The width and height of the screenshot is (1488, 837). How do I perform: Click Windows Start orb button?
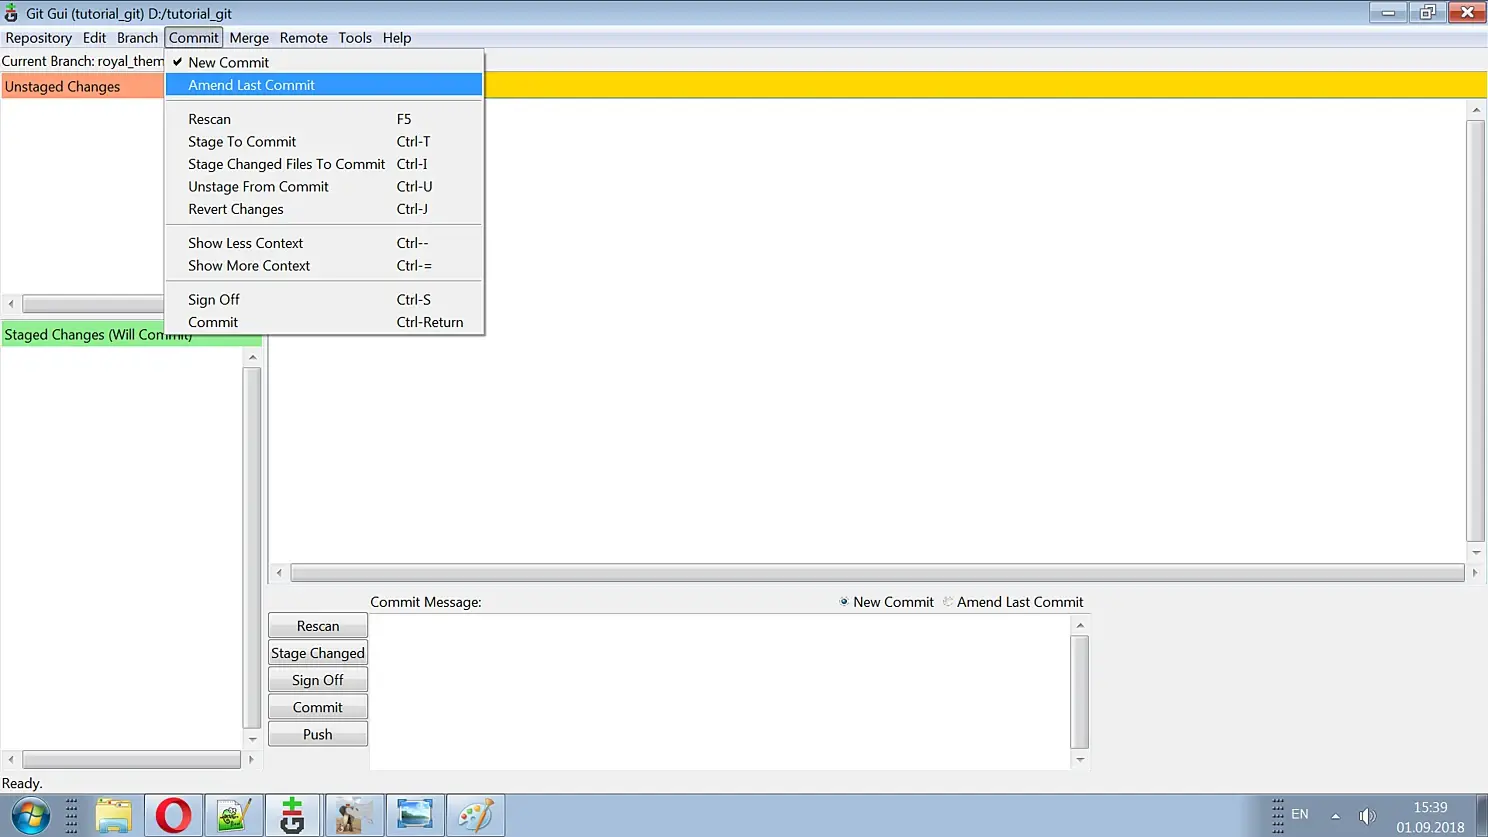(x=30, y=815)
